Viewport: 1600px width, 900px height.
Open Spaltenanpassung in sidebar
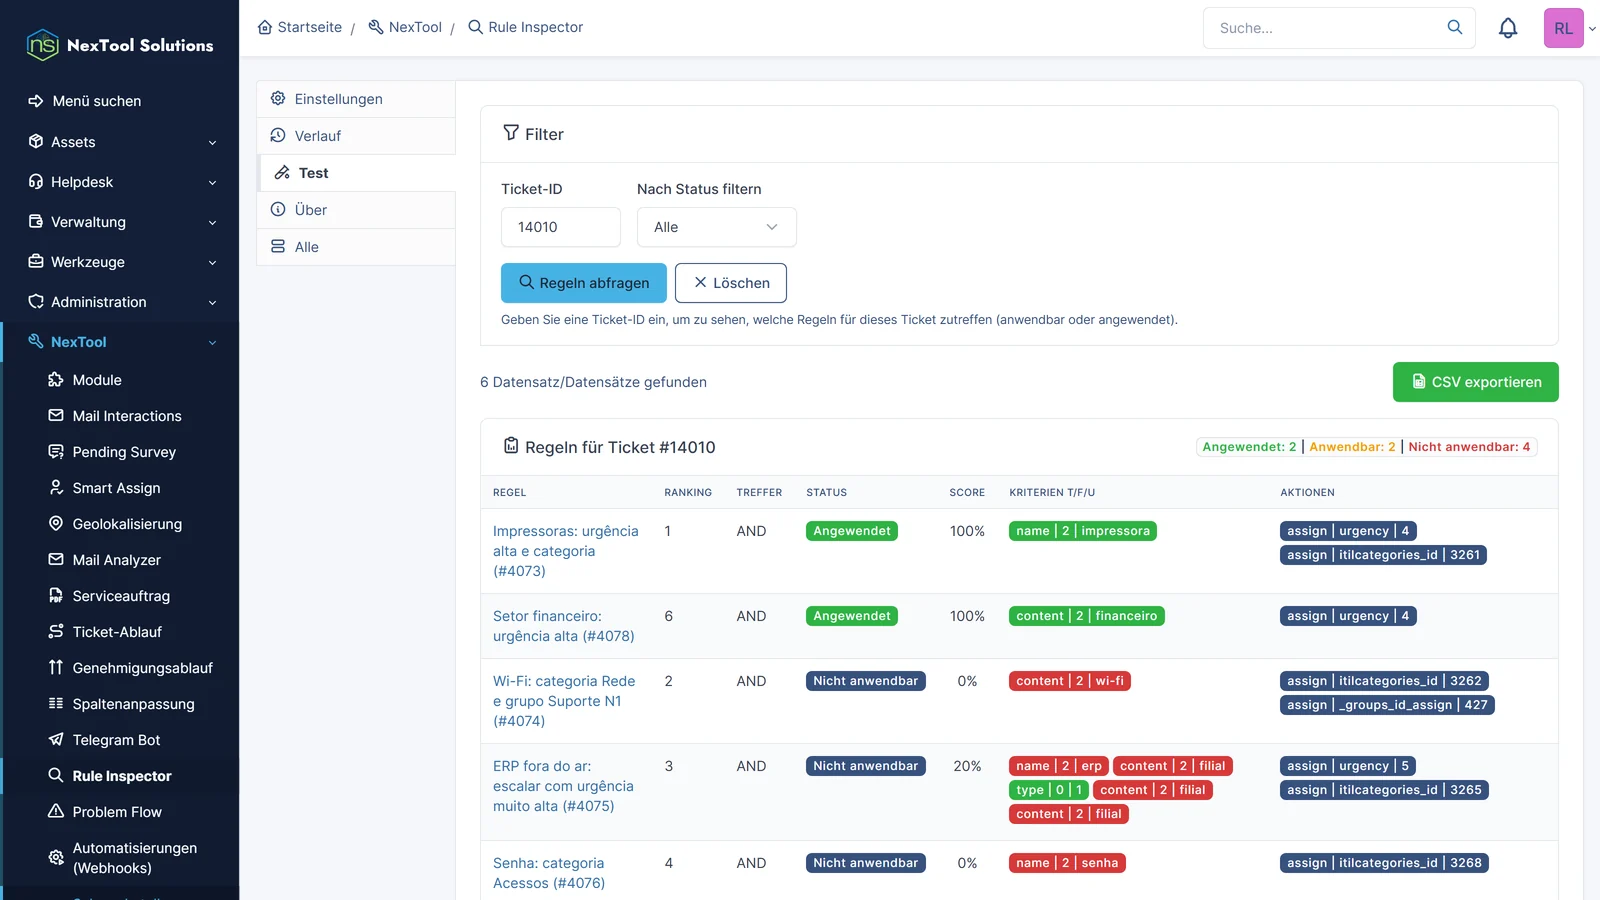pyautogui.click(x=120, y=704)
